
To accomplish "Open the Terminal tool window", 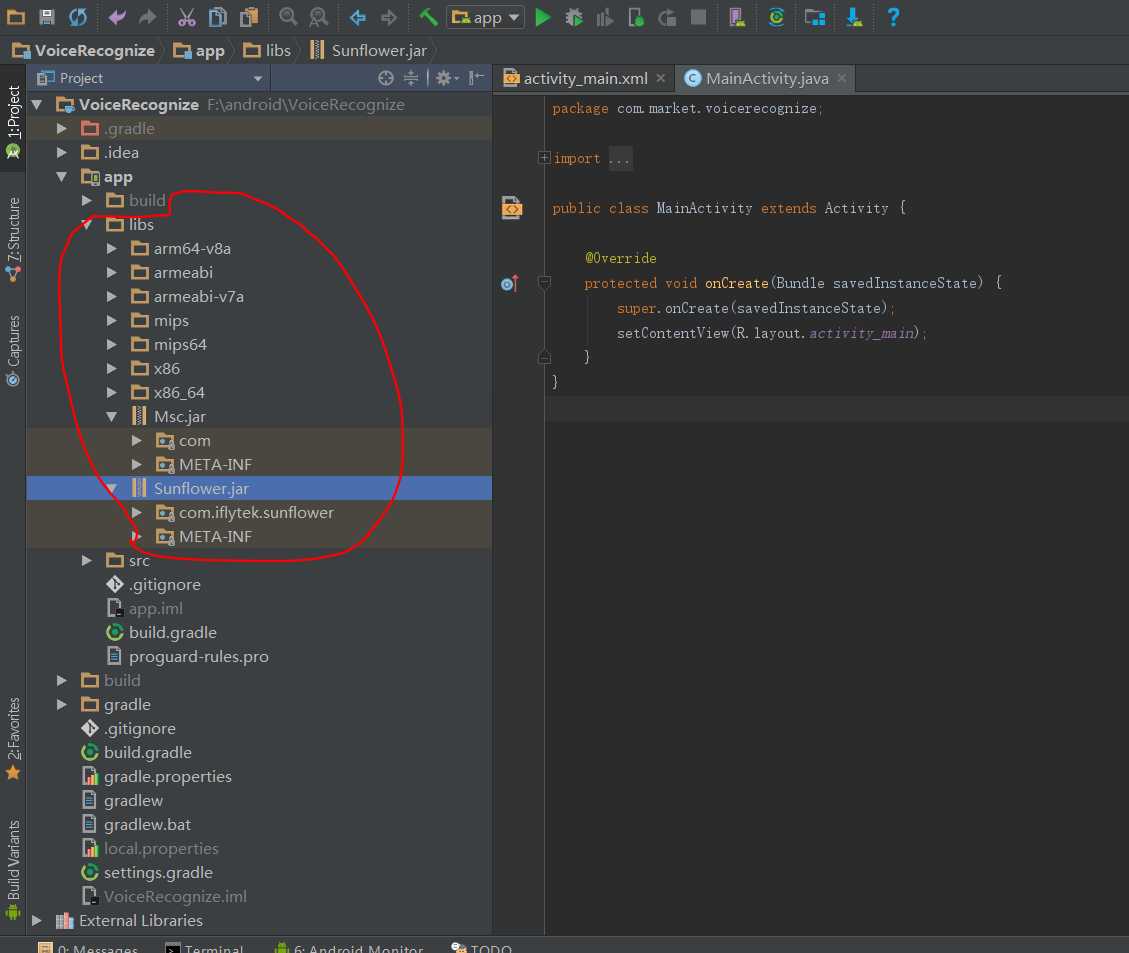I will pos(204,948).
